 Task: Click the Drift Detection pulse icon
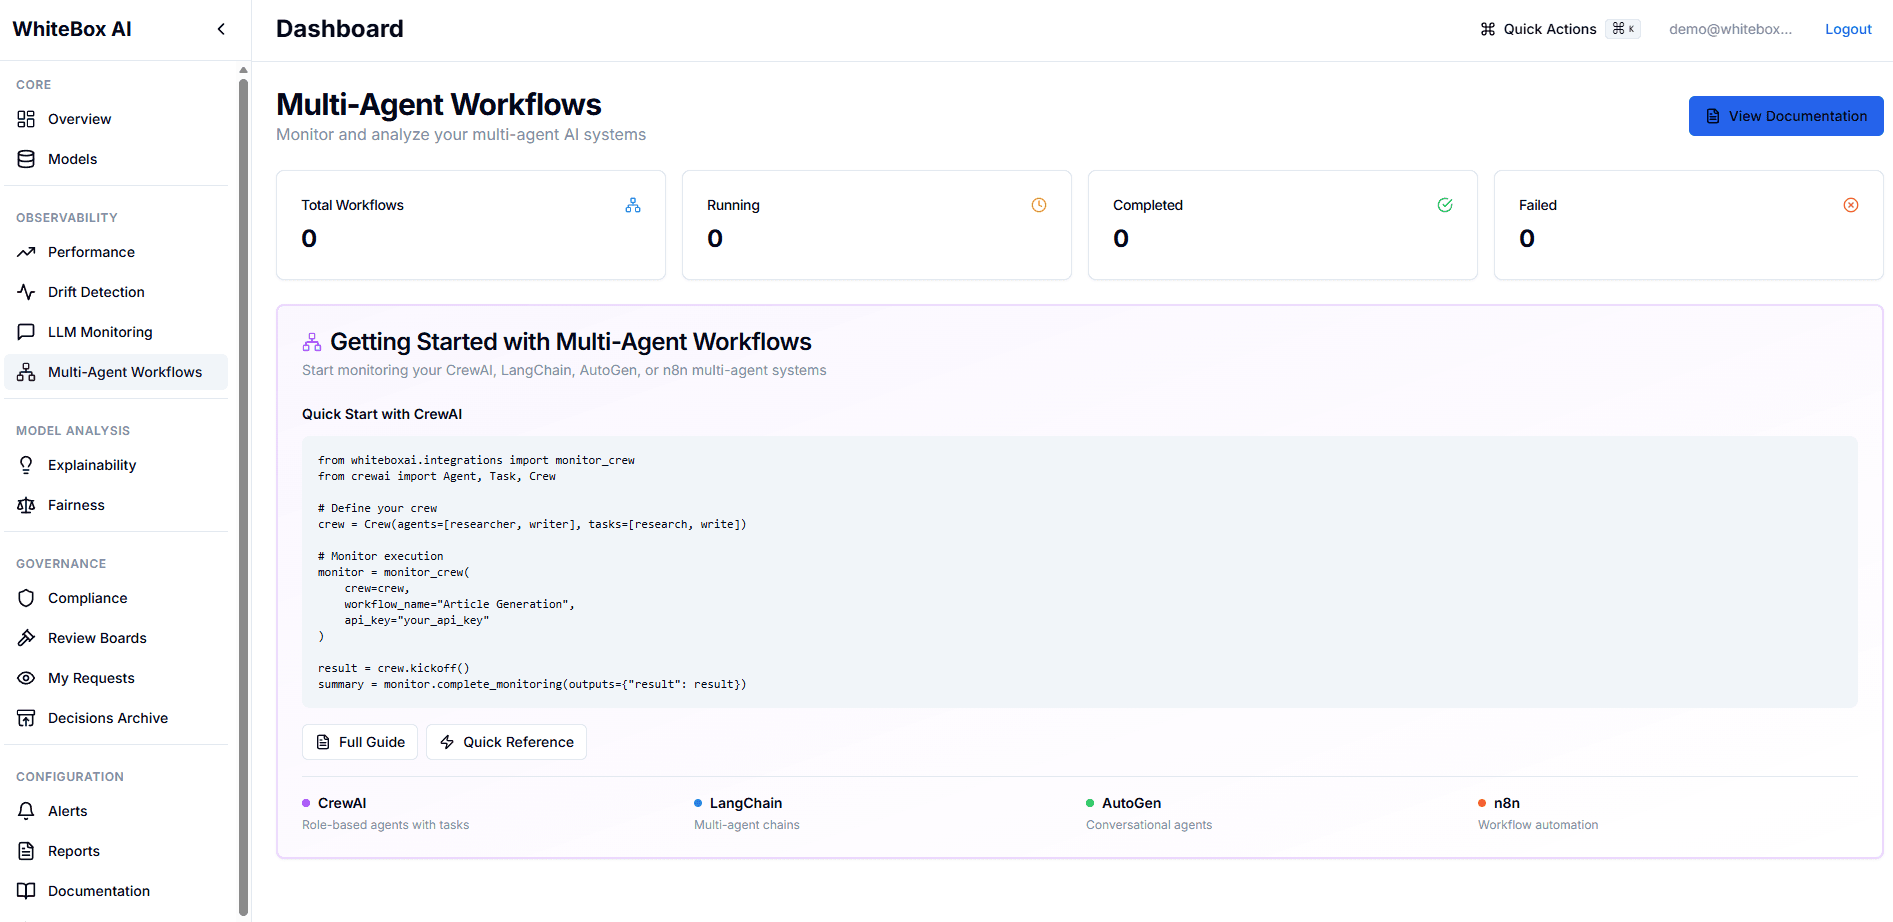[x=26, y=292]
